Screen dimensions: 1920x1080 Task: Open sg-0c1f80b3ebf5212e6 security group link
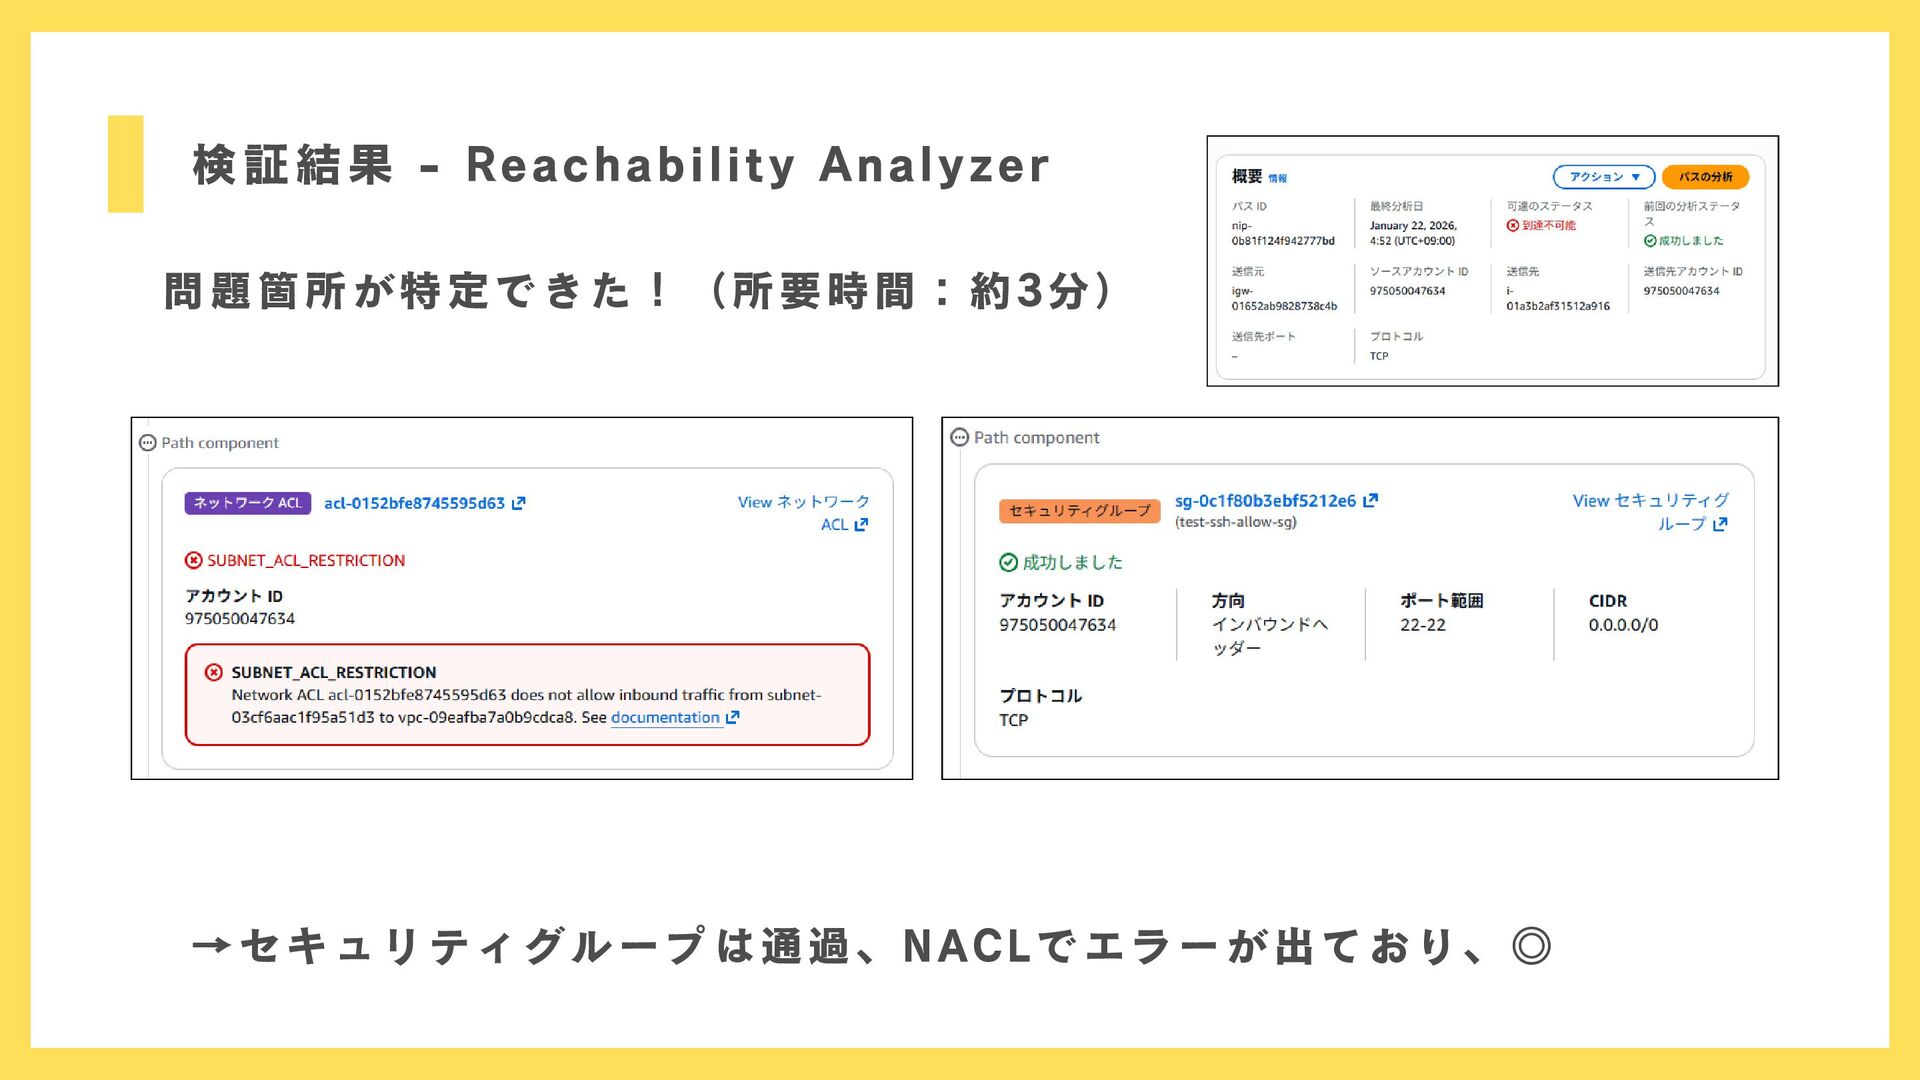coord(1265,501)
